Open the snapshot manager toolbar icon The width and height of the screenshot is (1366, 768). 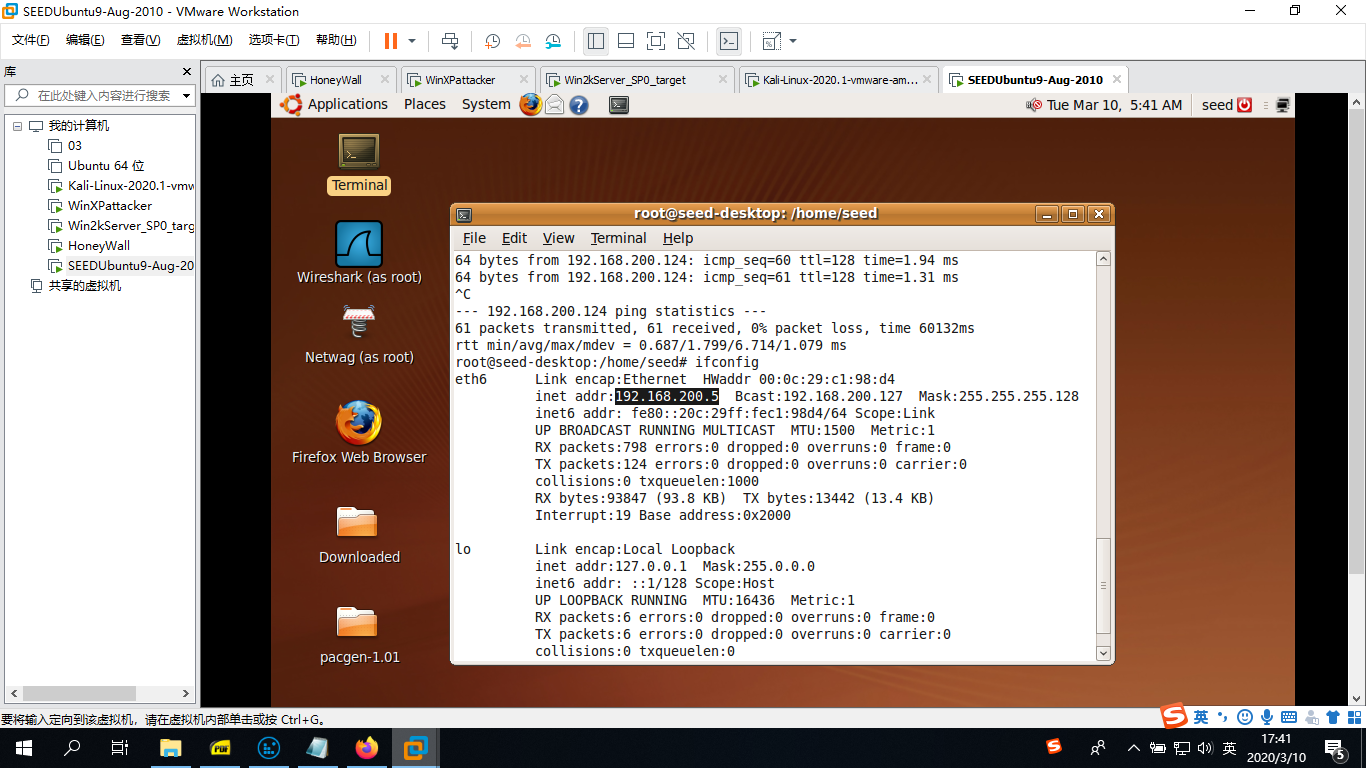(x=553, y=41)
